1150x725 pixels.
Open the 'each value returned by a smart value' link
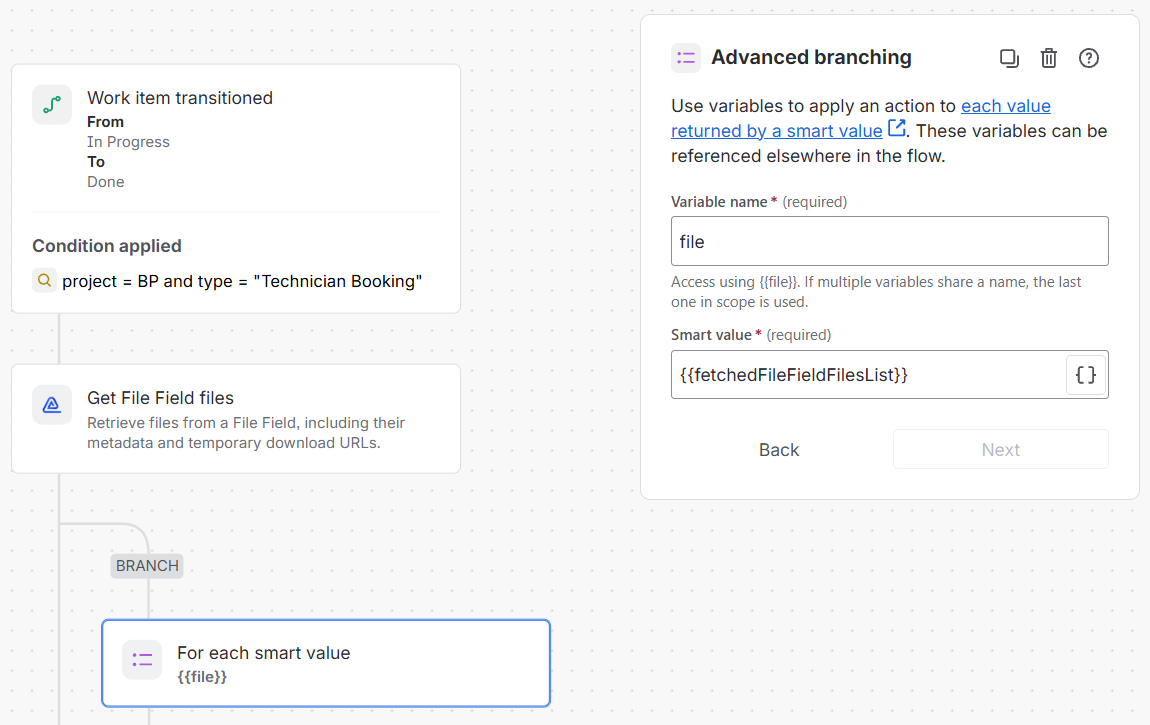click(861, 118)
